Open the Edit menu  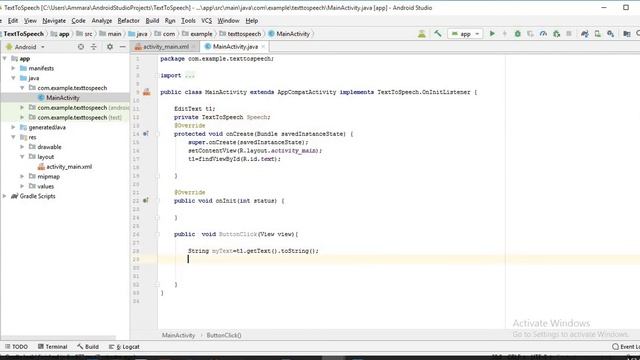13,21
